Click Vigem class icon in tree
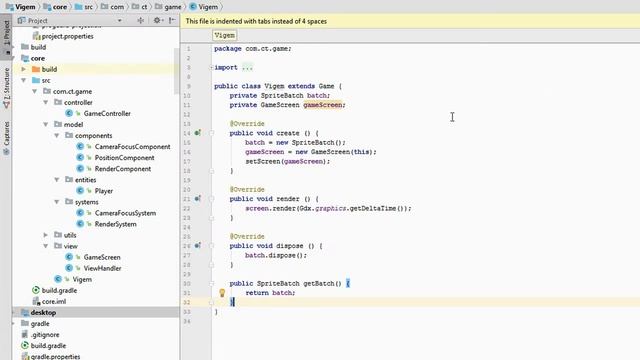The image size is (640, 360). click(58, 279)
